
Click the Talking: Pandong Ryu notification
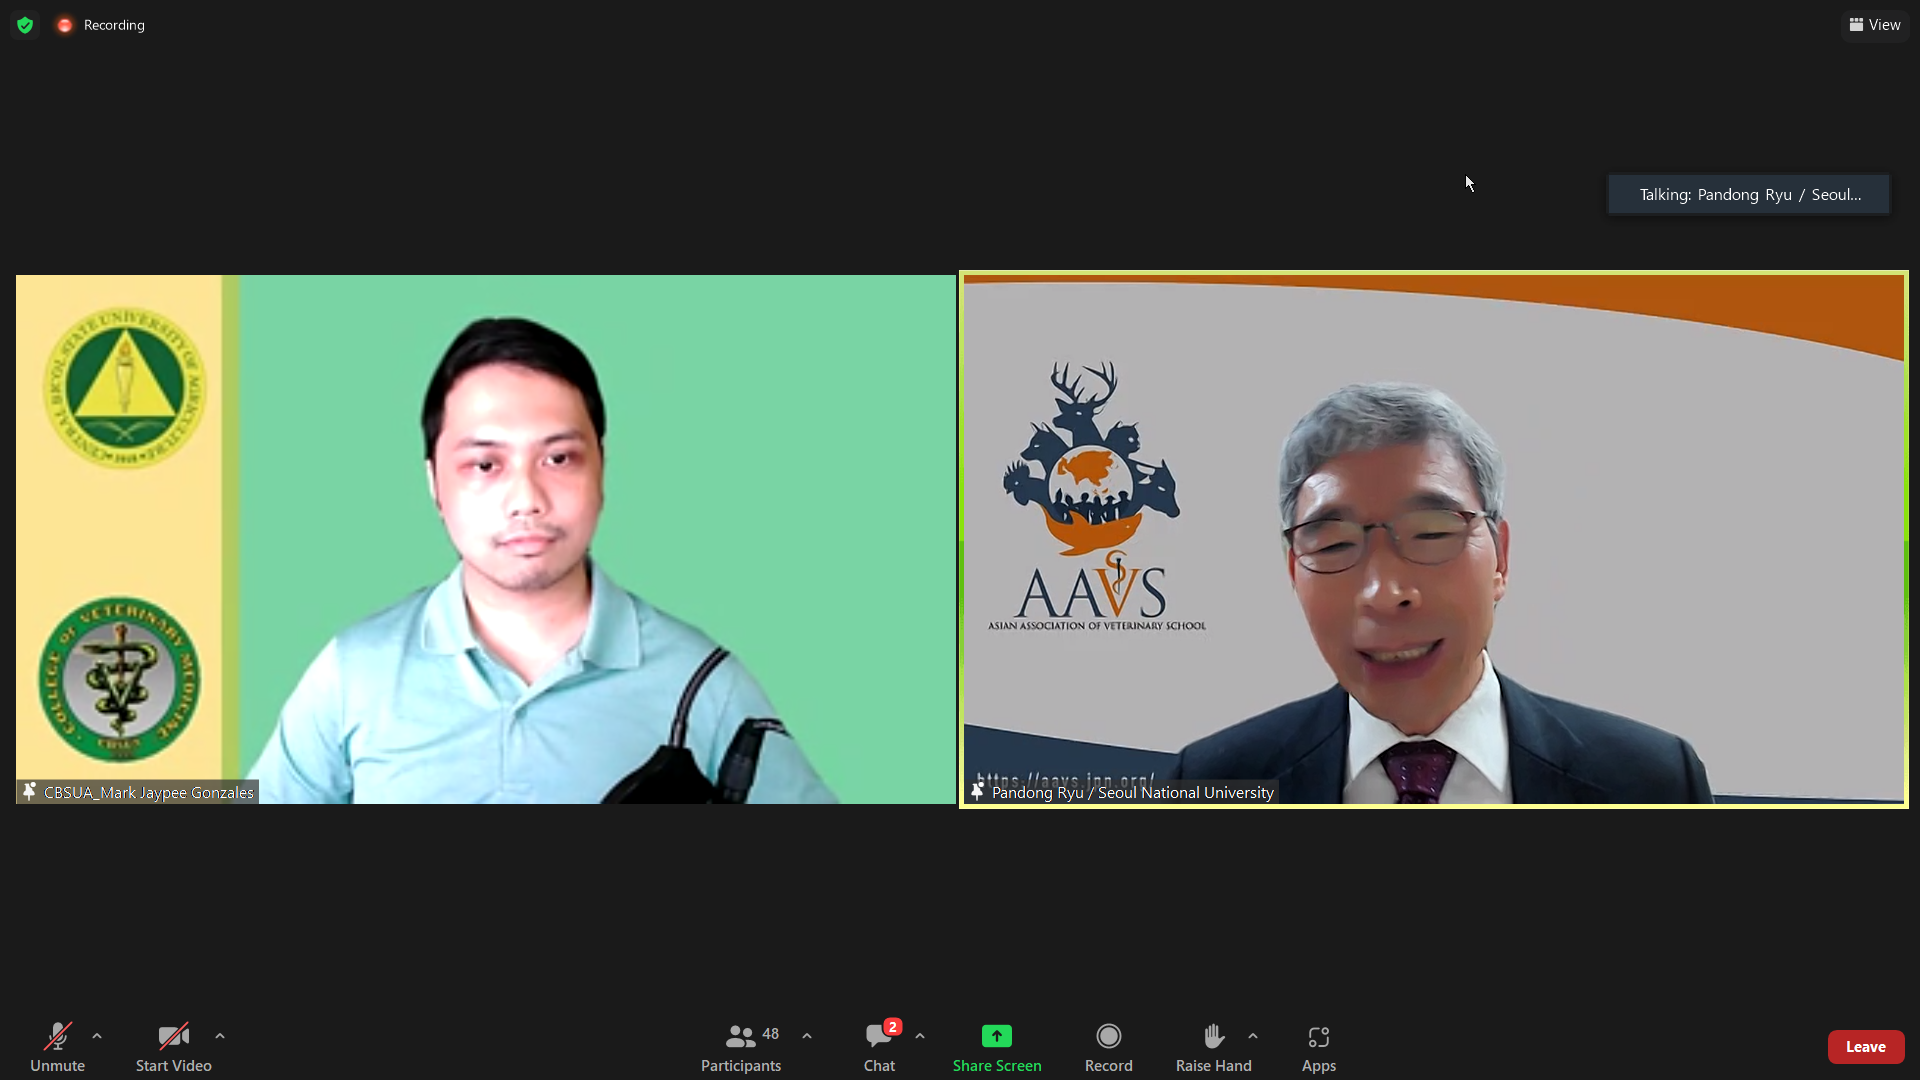click(x=1748, y=195)
